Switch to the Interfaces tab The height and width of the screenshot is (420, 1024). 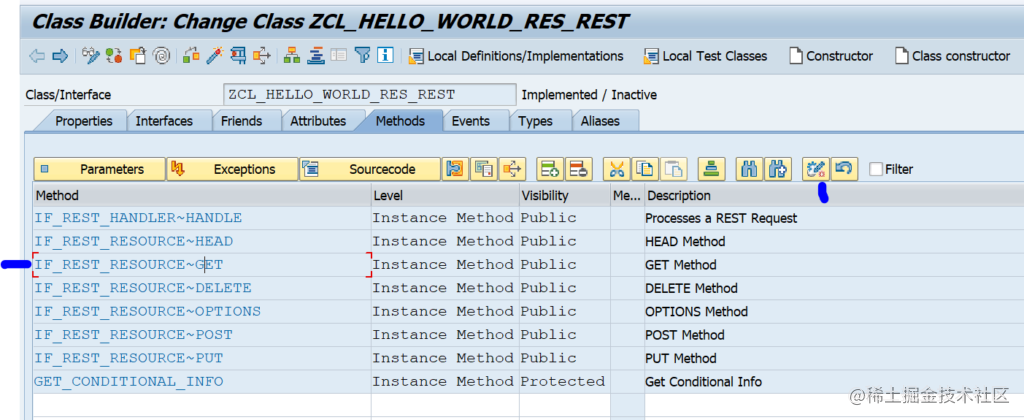pos(164,121)
